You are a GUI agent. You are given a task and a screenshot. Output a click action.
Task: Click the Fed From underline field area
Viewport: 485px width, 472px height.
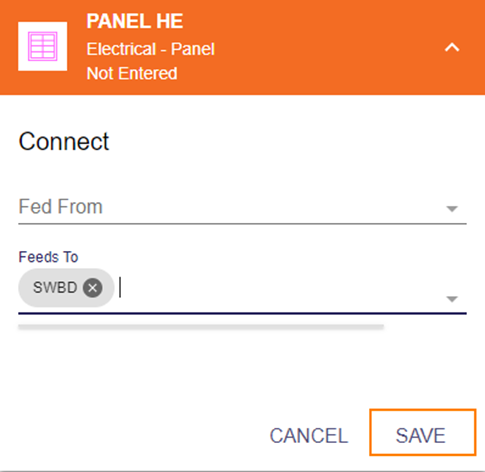[x=242, y=207]
